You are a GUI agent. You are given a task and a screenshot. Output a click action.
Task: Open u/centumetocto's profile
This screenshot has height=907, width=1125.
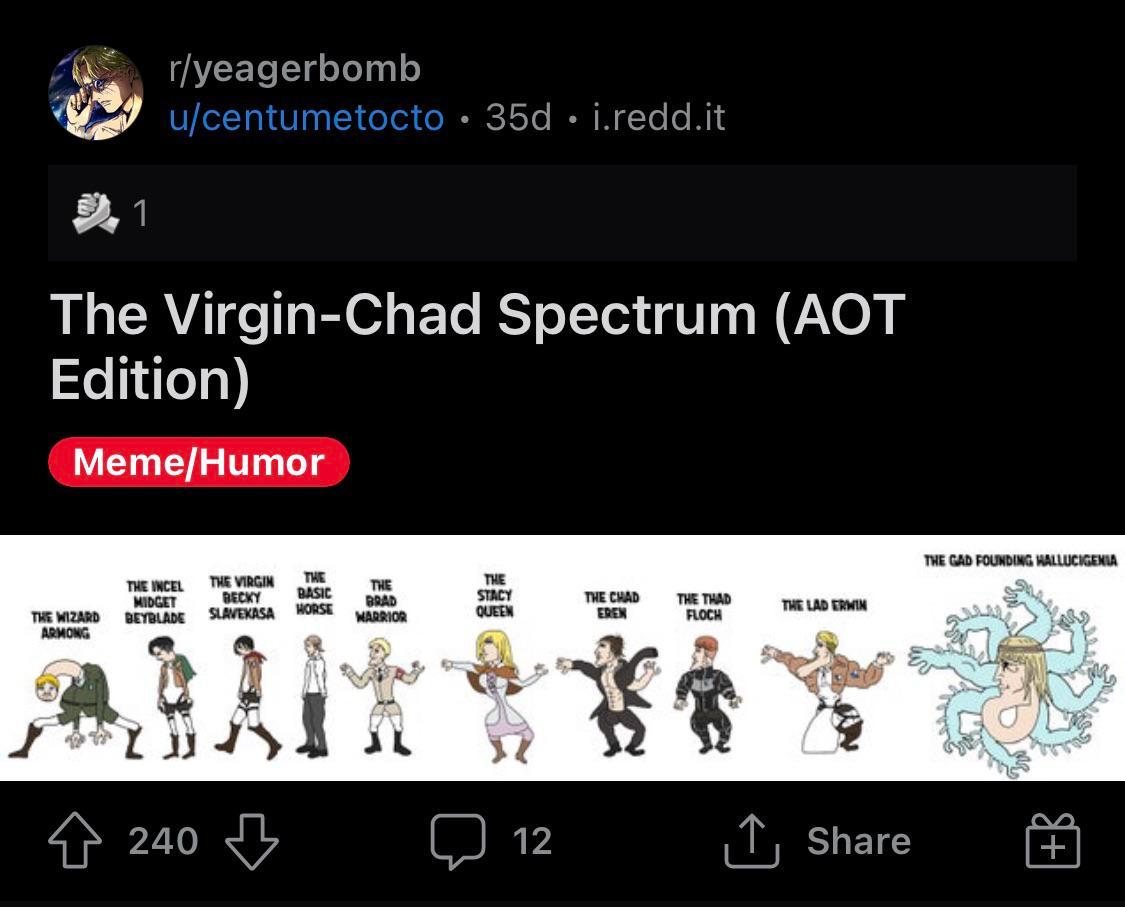click(x=306, y=118)
